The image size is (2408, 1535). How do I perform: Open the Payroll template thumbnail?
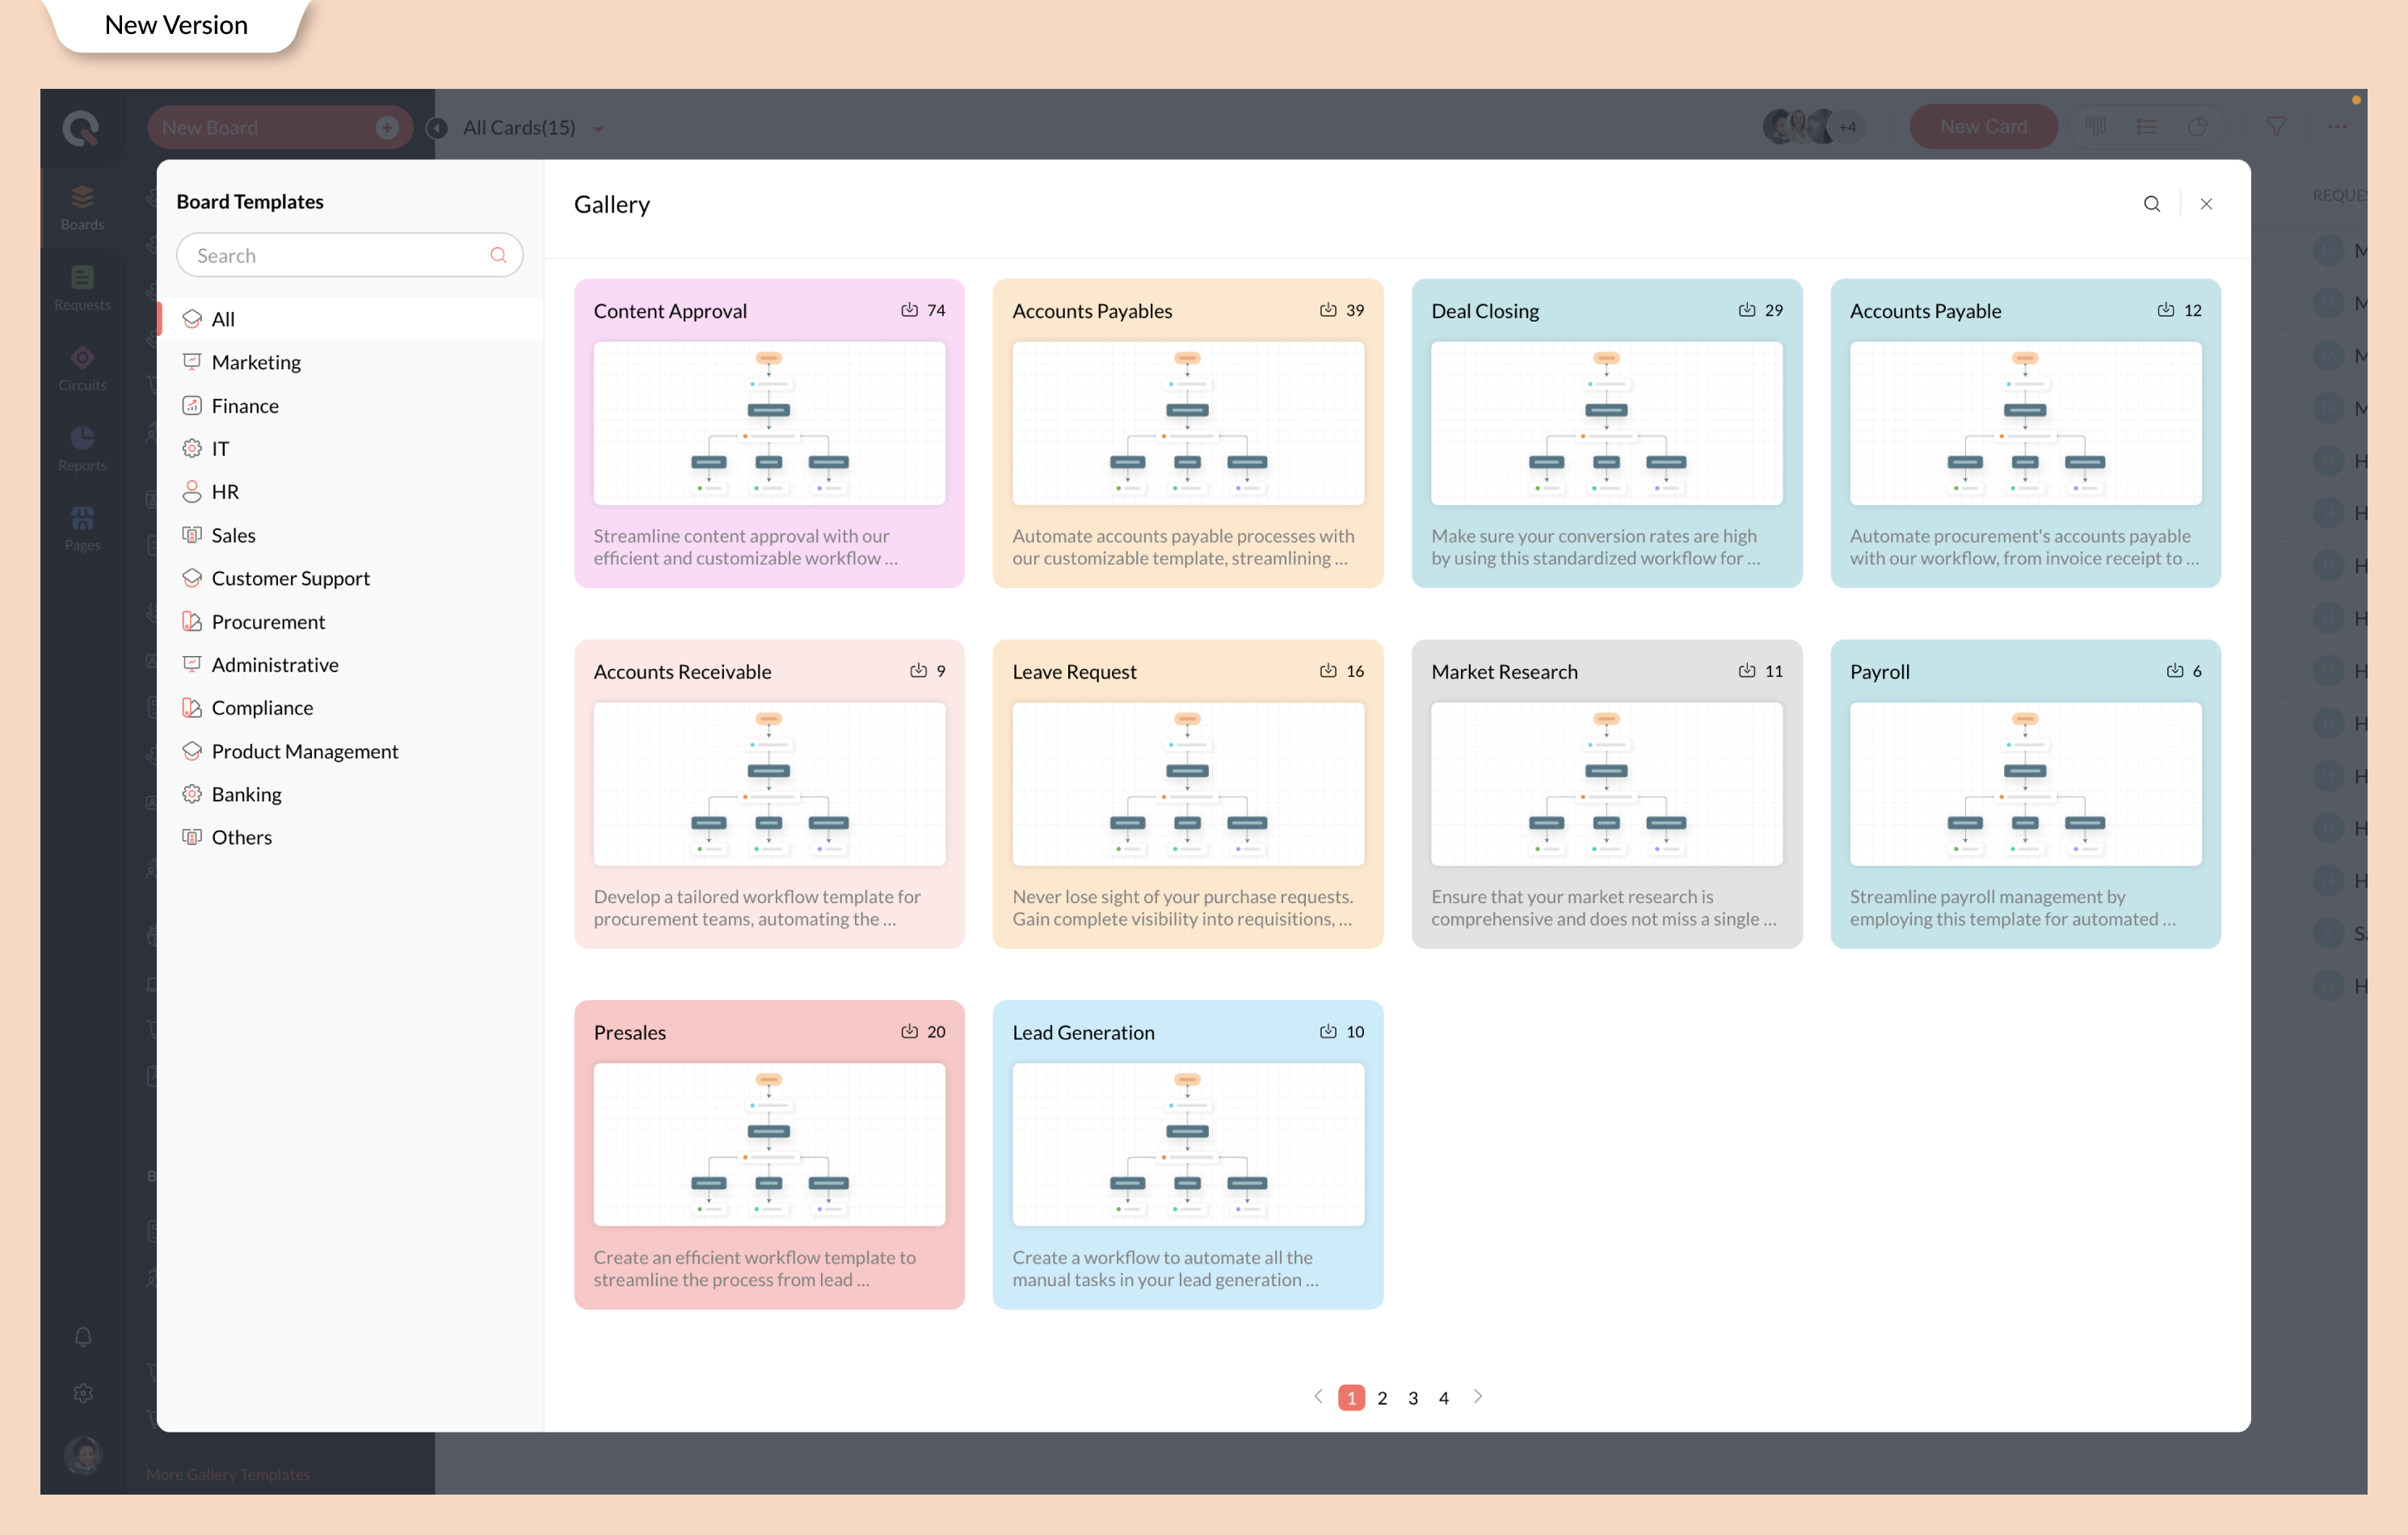pyautogui.click(x=2024, y=783)
